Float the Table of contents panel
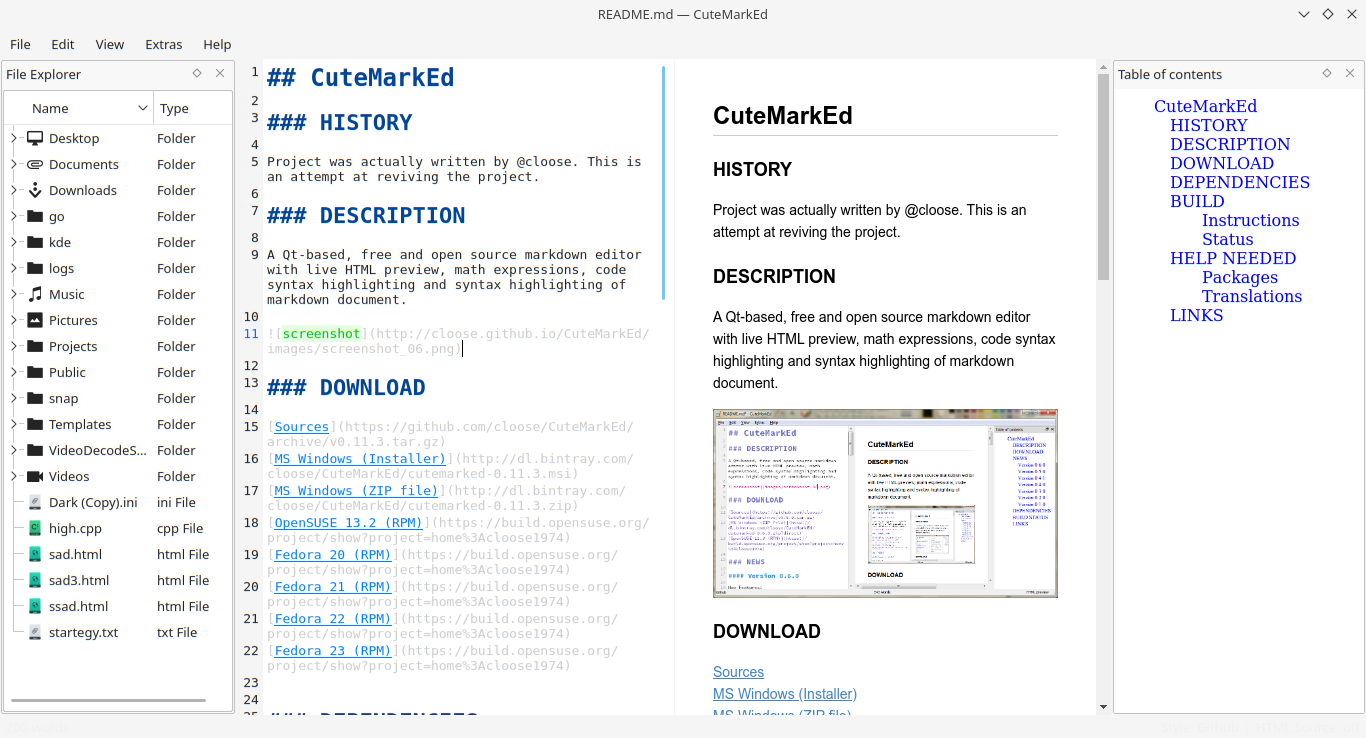Viewport: 1366px width, 738px height. pos(1327,73)
